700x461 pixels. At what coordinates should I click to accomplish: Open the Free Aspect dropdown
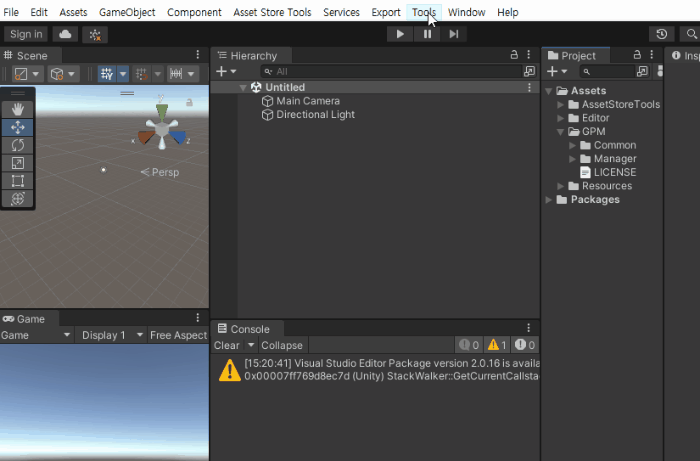(x=179, y=335)
